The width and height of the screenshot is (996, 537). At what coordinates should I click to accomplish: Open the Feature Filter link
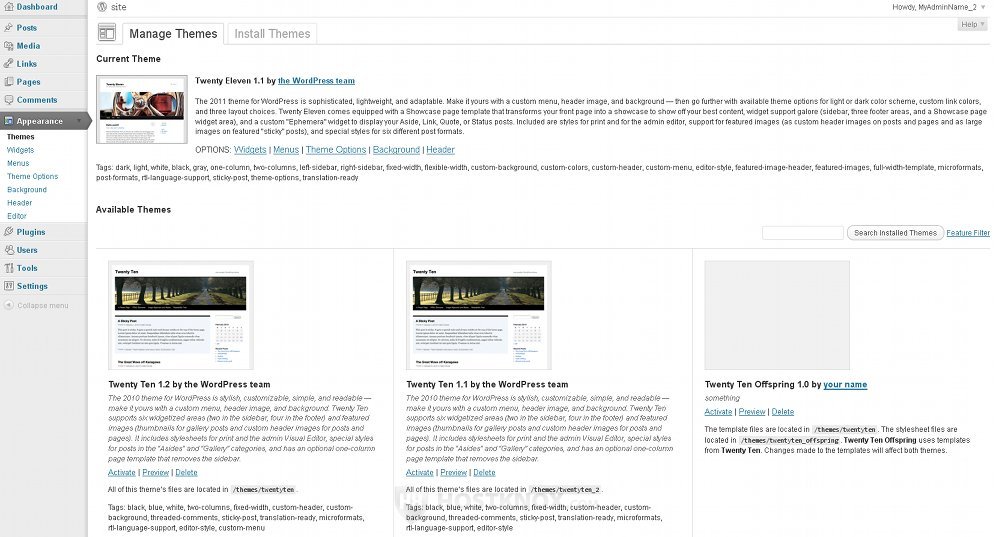pos(968,233)
